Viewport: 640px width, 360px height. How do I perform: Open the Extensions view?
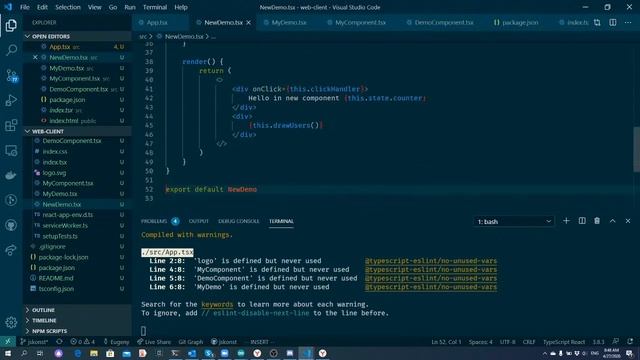11,125
